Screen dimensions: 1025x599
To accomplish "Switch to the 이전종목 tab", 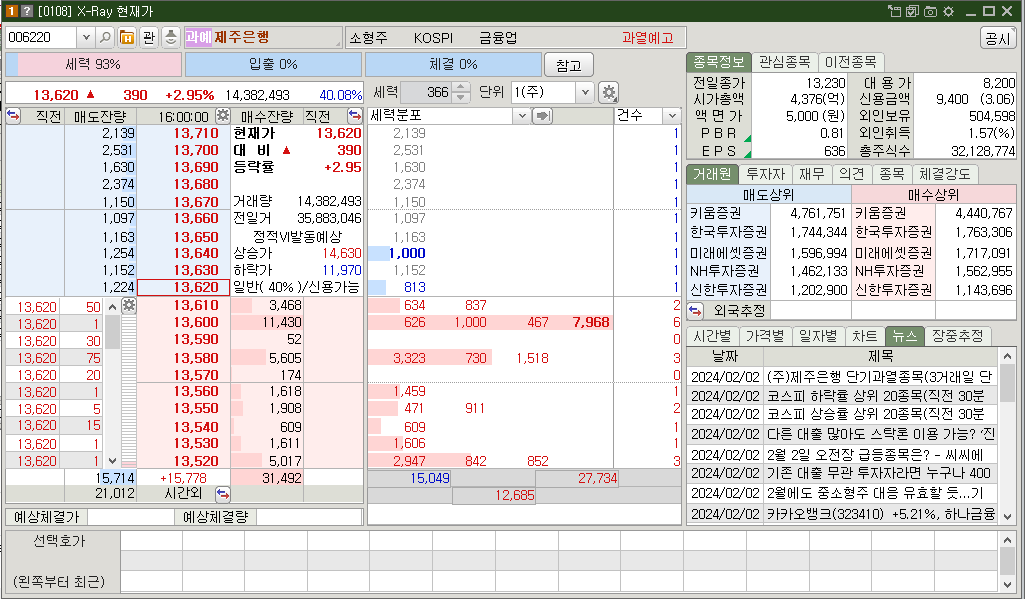I will pyautogui.click(x=850, y=62).
